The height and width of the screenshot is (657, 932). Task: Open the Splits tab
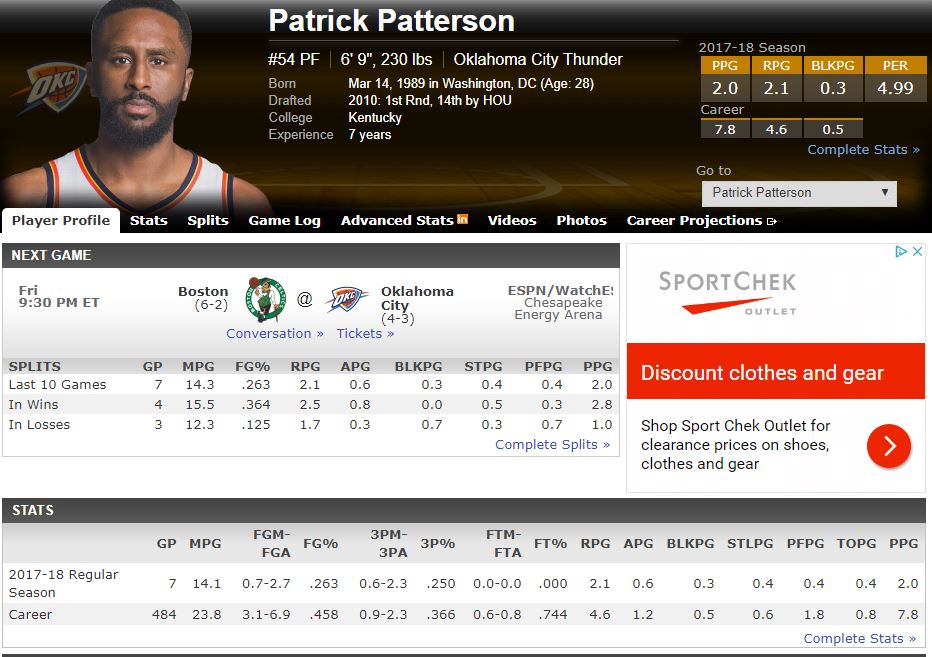[208, 220]
